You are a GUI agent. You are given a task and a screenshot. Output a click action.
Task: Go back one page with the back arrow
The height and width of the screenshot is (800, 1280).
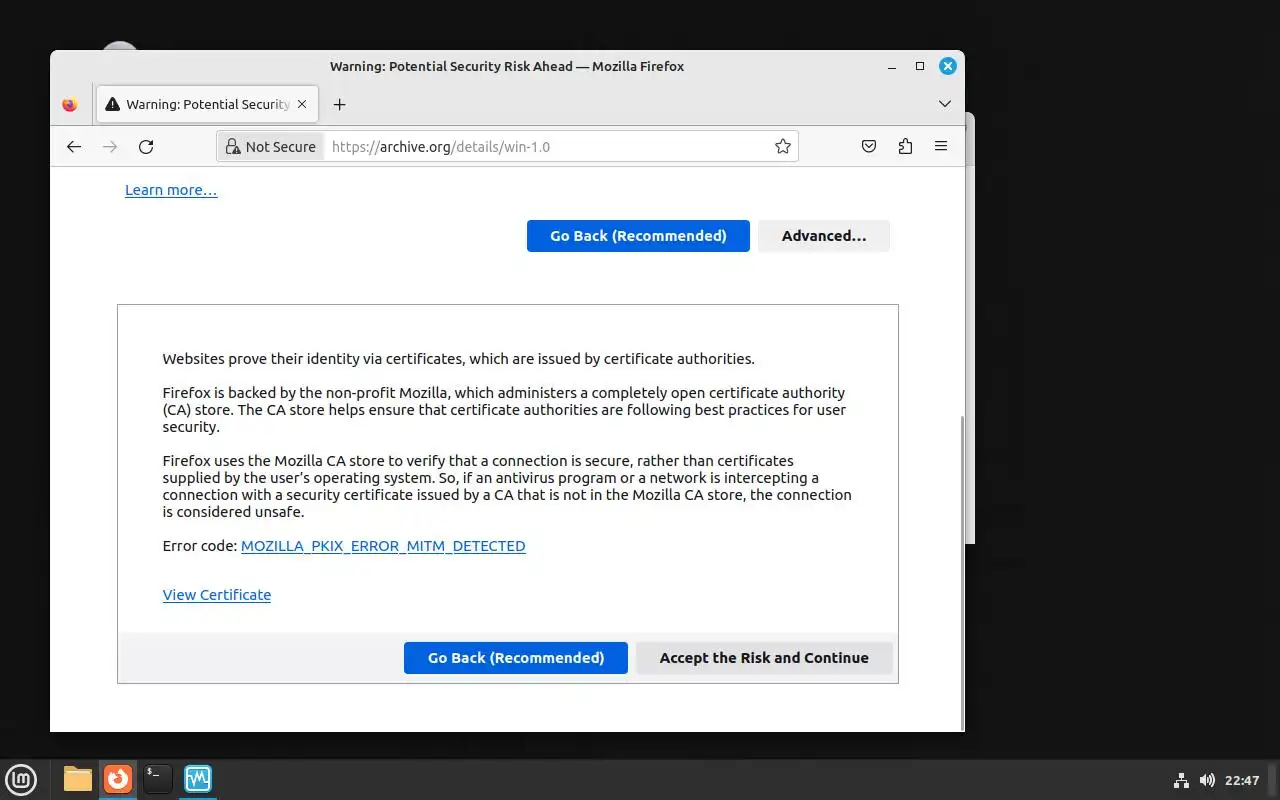tap(74, 147)
